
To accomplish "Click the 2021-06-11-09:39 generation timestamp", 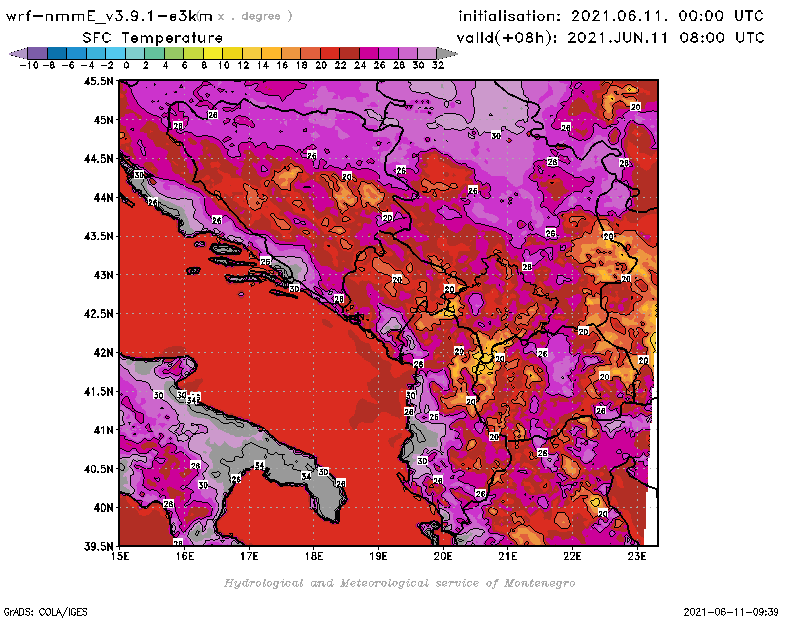I will pyautogui.click(x=731, y=612).
